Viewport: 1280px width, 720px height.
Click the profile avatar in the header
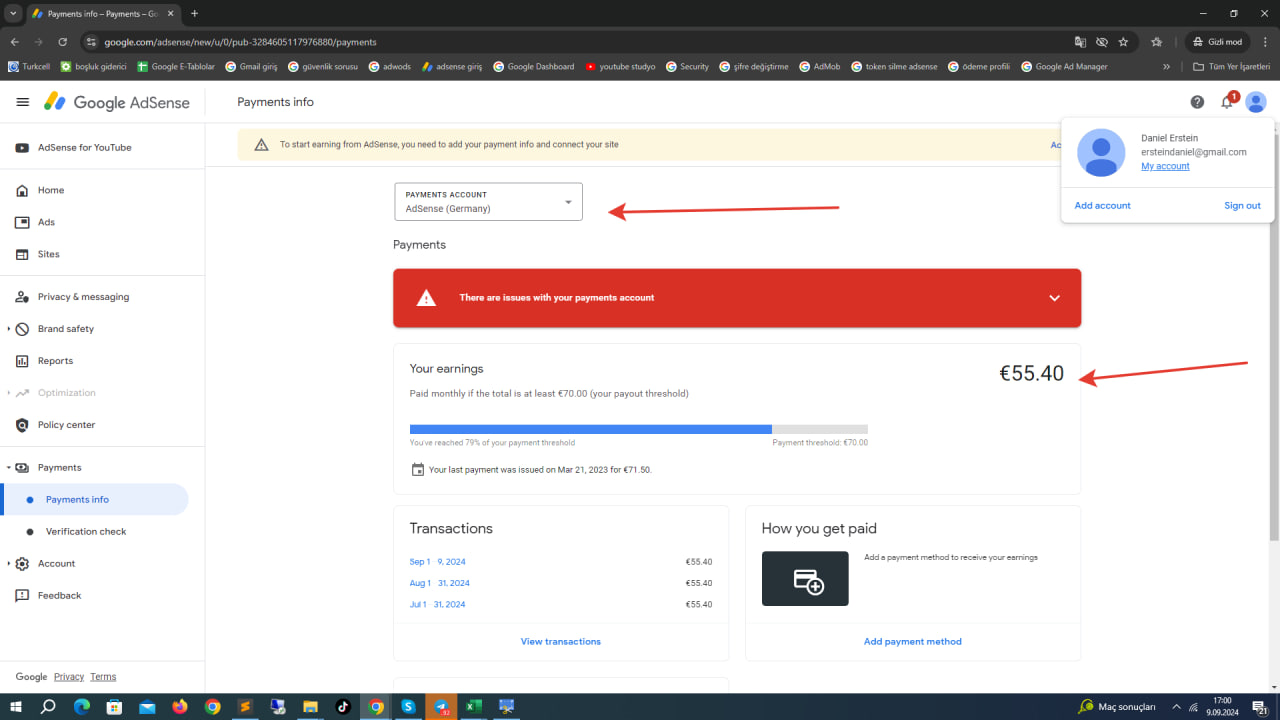click(1256, 102)
